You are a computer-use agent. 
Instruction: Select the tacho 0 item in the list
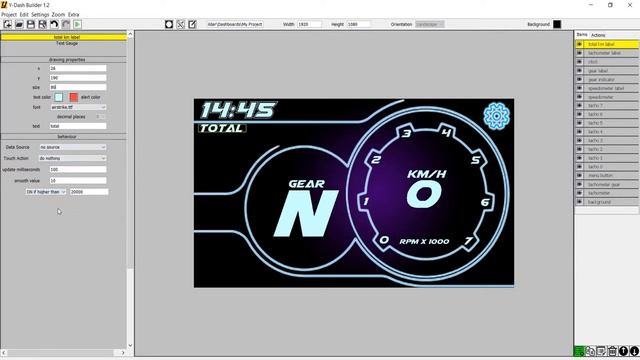(611, 167)
